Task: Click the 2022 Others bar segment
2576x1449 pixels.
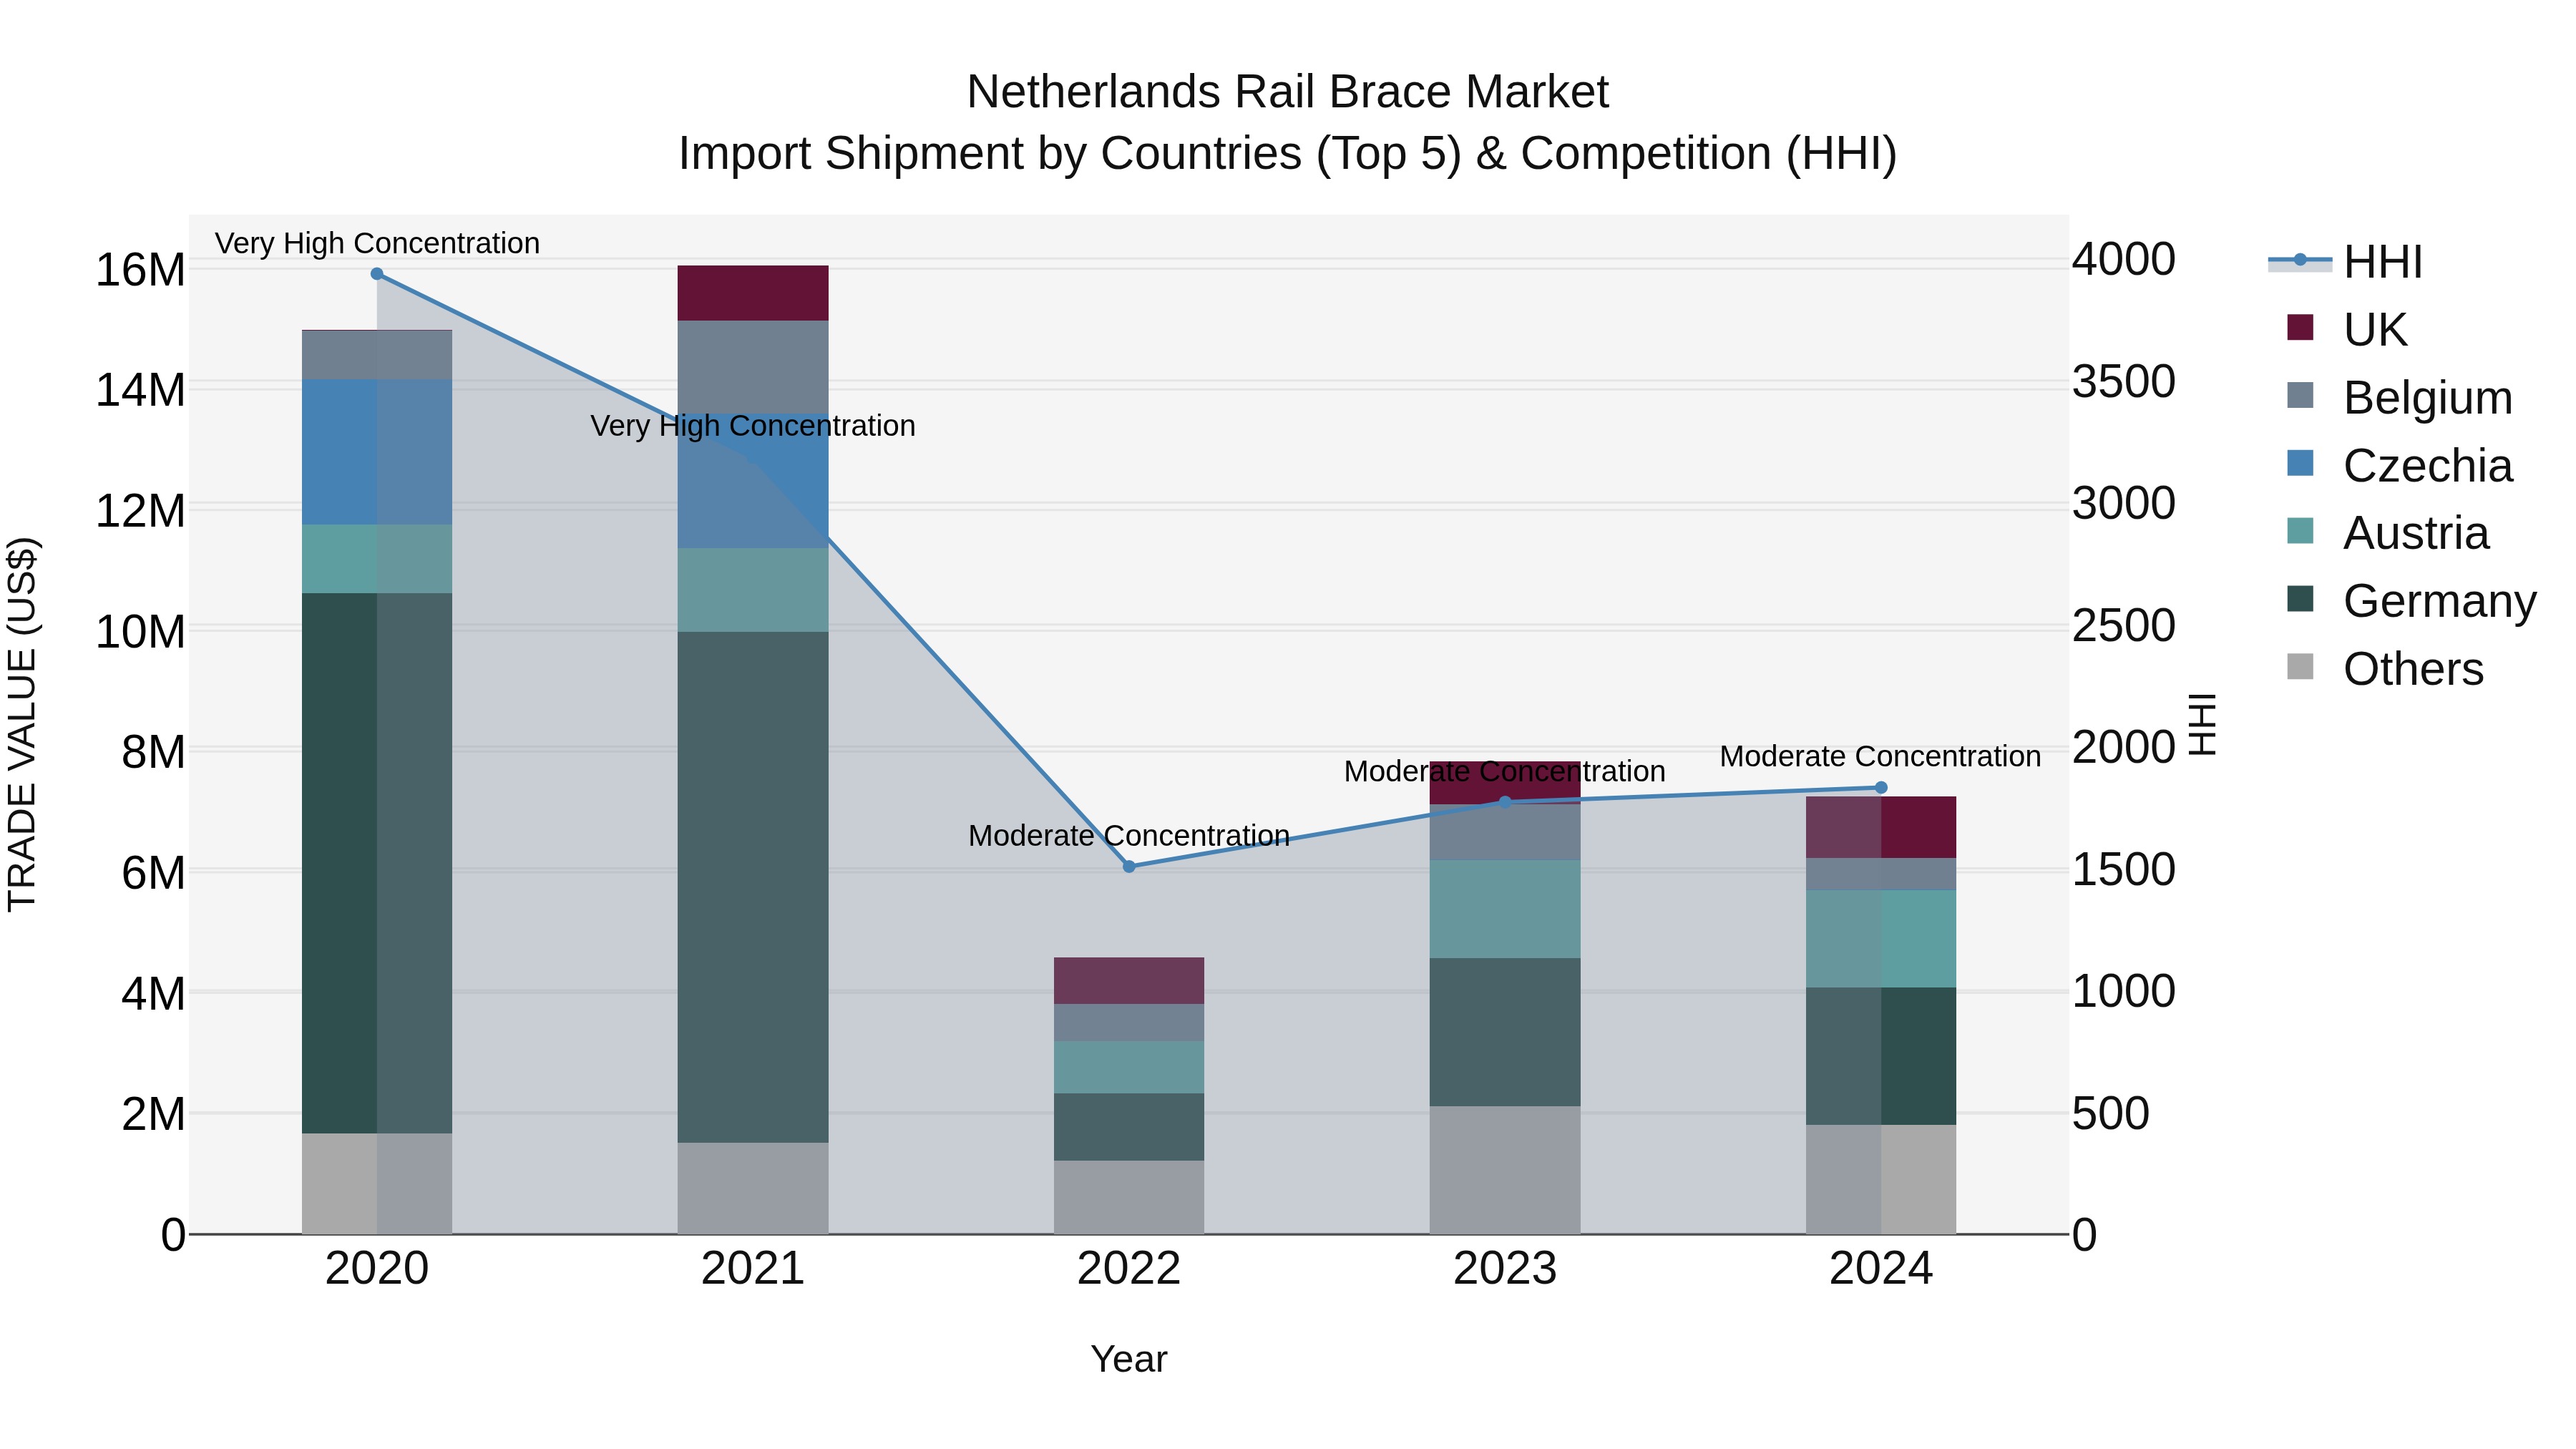Action: pos(1129,1198)
